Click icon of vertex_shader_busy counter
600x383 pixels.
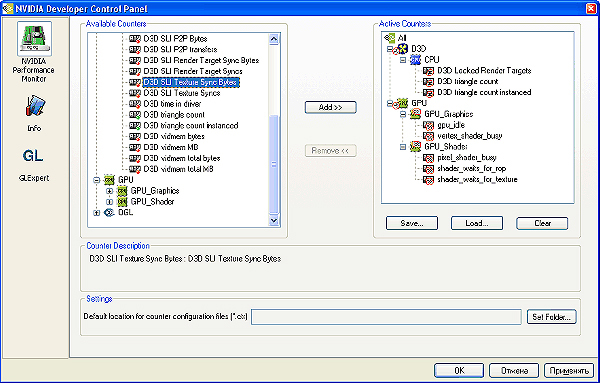point(429,136)
